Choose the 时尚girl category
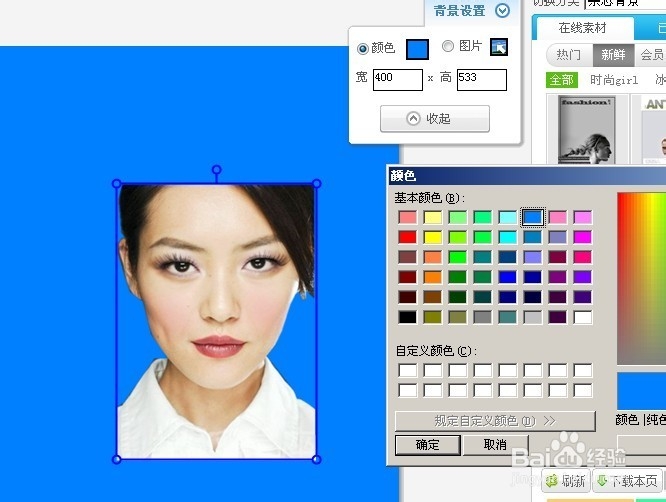The width and height of the screenshot is (666, 502). [x=614, y=80]
